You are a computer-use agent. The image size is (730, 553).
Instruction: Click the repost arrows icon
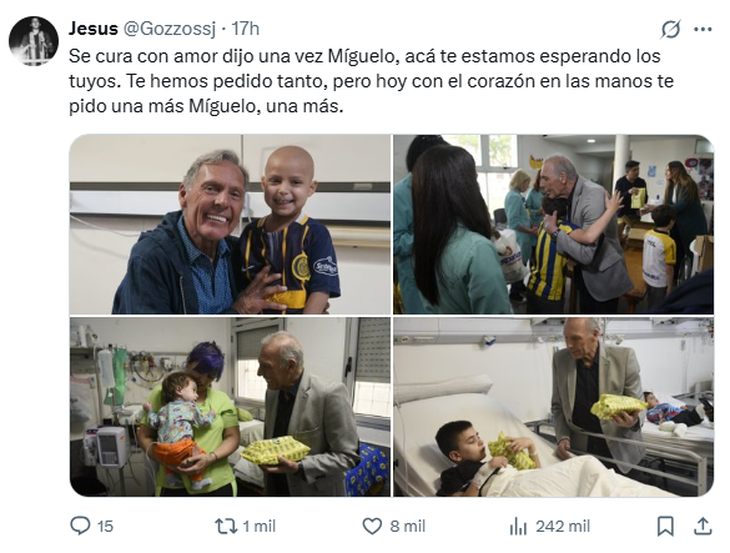pos(226,526)
